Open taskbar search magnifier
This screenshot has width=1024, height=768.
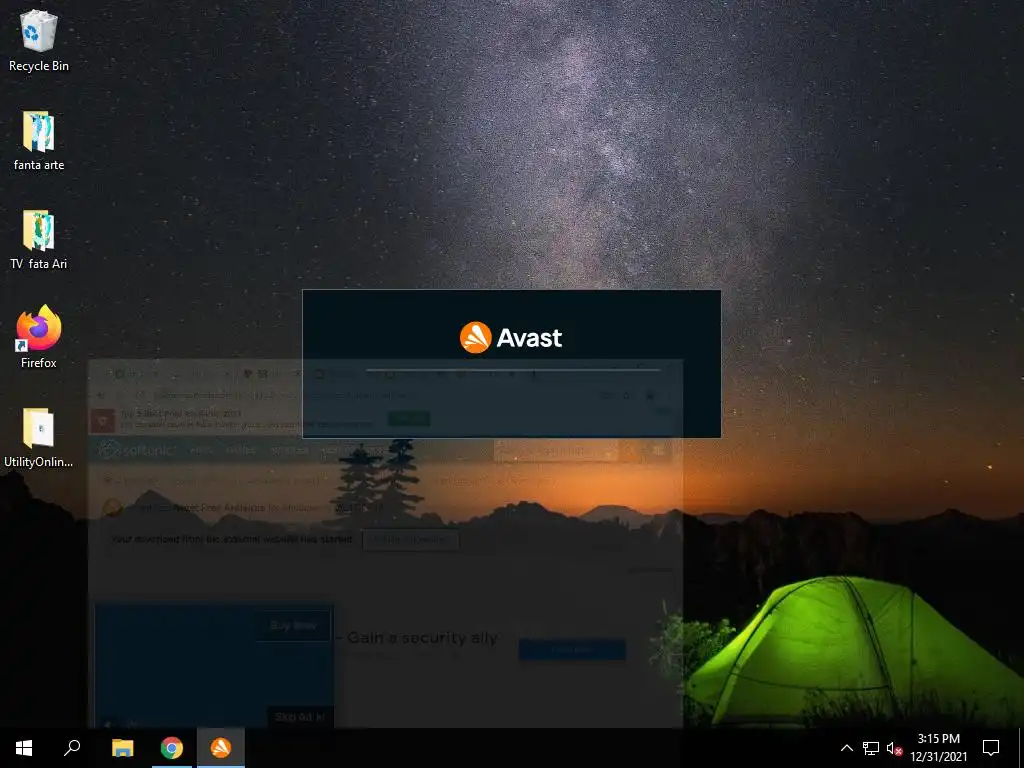pyautogui.click(x=72, y=748)
